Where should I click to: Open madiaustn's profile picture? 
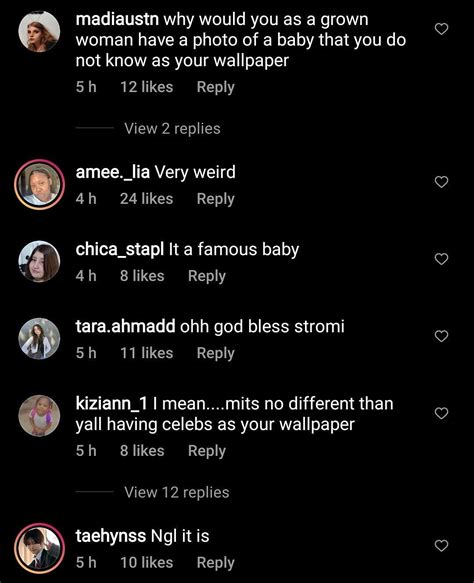(39, 31)
